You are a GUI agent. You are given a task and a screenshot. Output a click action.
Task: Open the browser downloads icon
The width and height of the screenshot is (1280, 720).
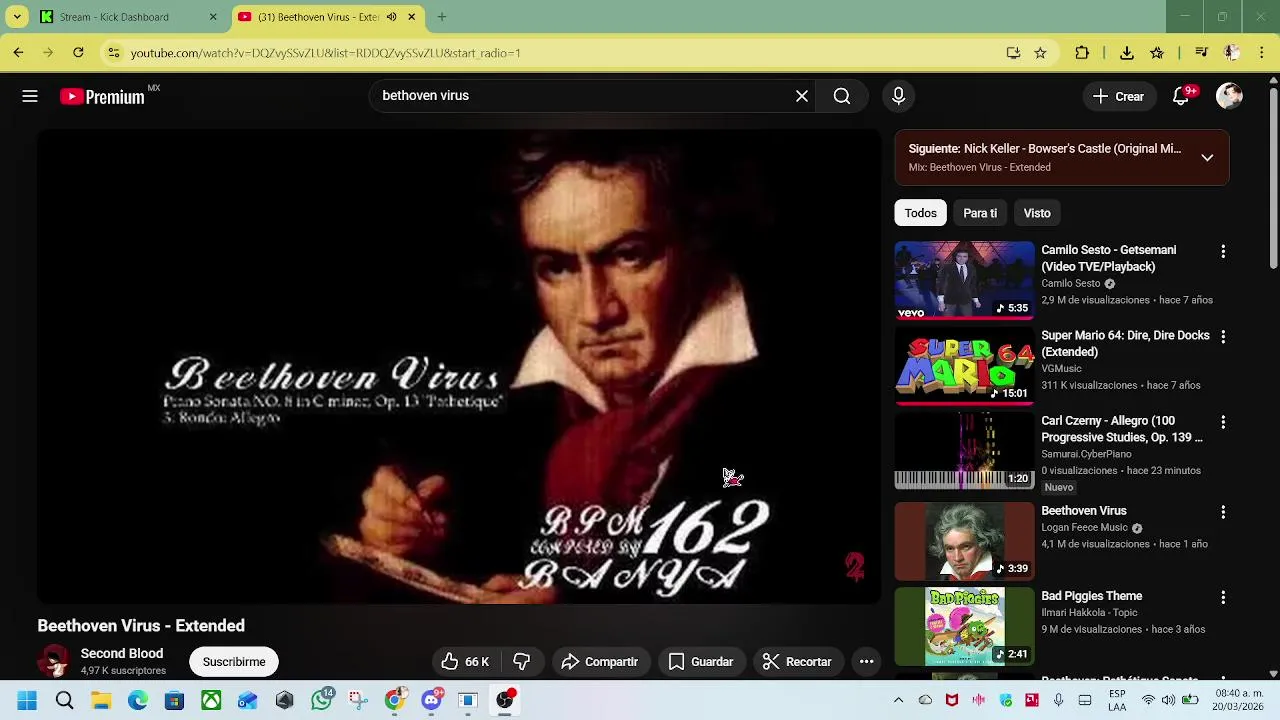tap(1127, 53)
